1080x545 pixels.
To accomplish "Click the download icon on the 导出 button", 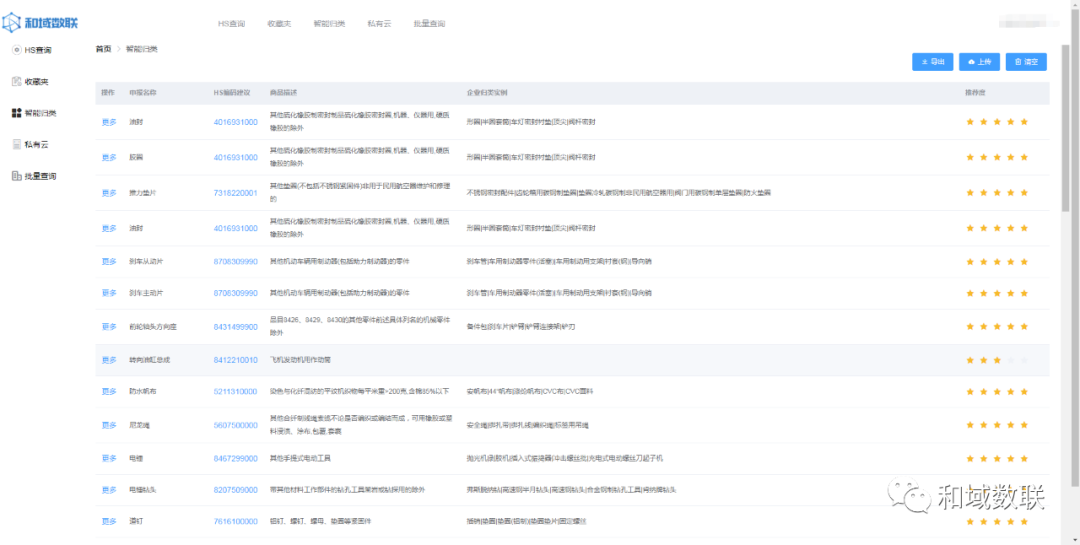I will tap(924, 62).
